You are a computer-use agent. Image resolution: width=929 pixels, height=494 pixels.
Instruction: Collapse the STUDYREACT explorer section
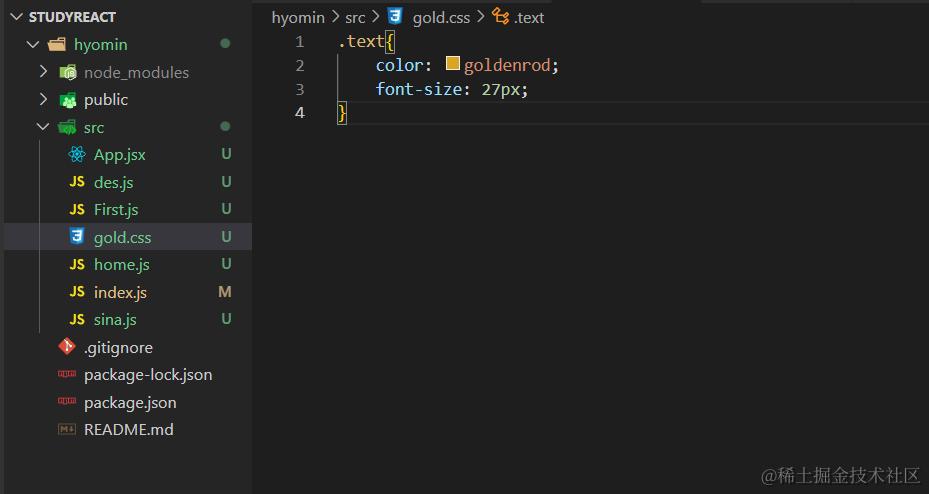click(x=17, y=17)
